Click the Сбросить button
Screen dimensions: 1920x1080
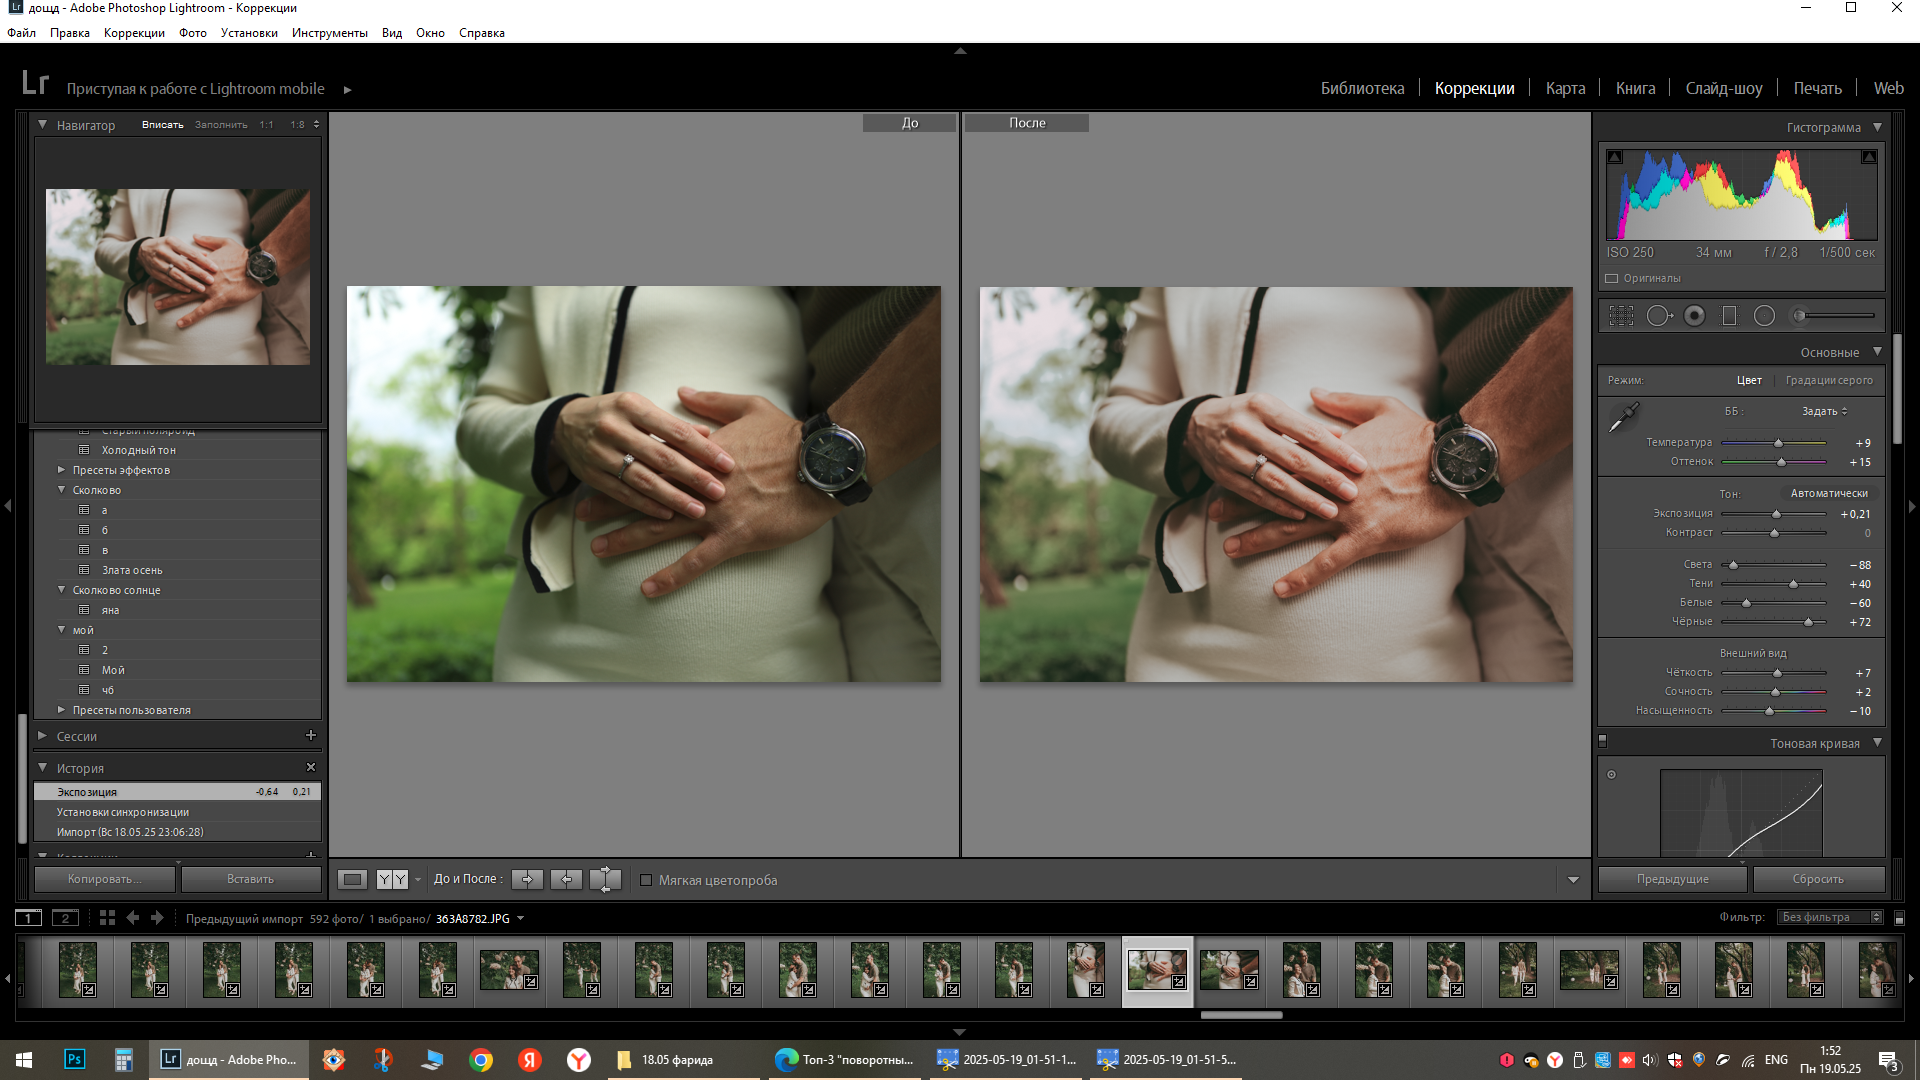[1817, 879]
